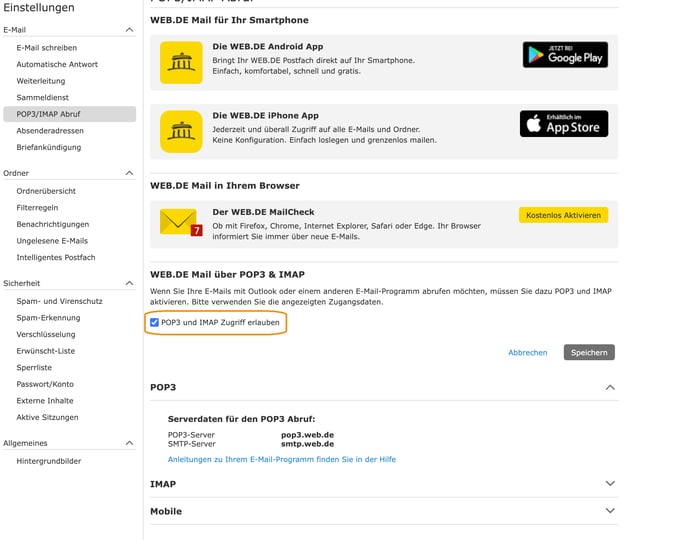The image size is (688, 540).
Task: Click Kostenlos Aktivieren button
Action: (x=563, y=215)
